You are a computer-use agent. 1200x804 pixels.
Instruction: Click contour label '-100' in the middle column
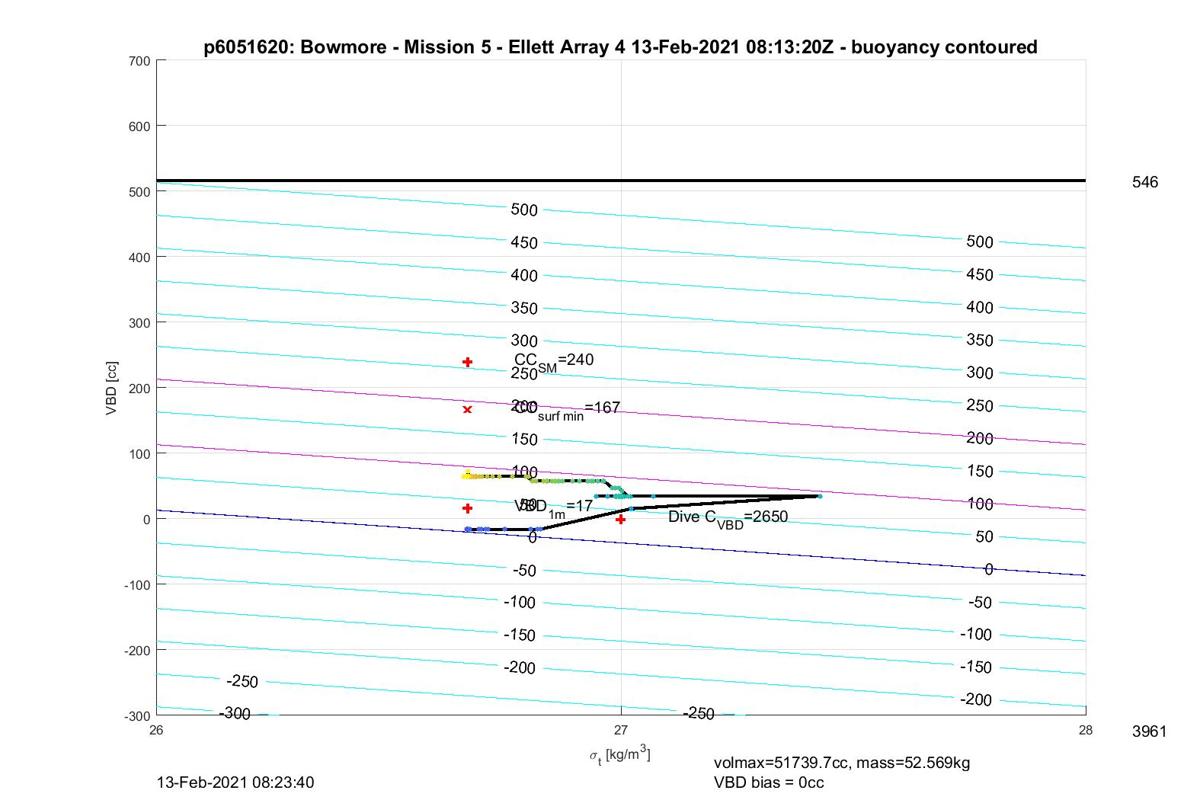pos(520,602)
